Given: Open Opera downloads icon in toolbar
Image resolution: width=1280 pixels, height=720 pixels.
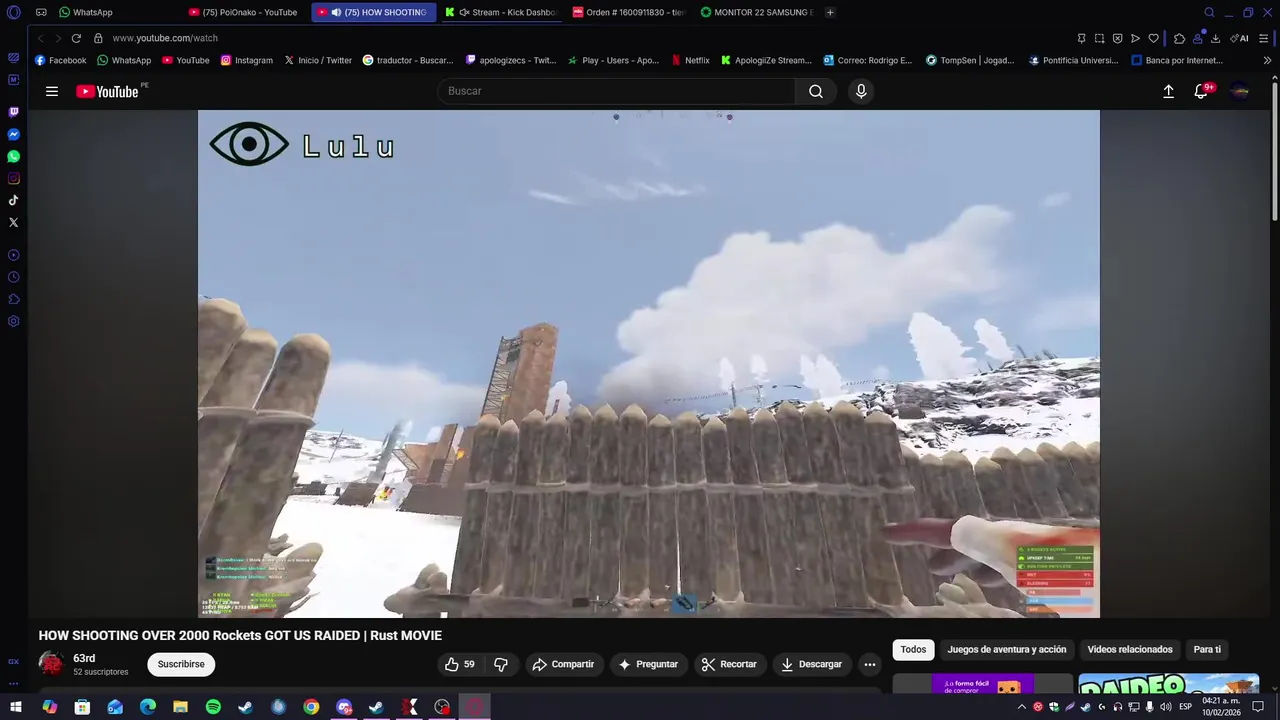Looking at the screenshot, I should point(1215,38).
